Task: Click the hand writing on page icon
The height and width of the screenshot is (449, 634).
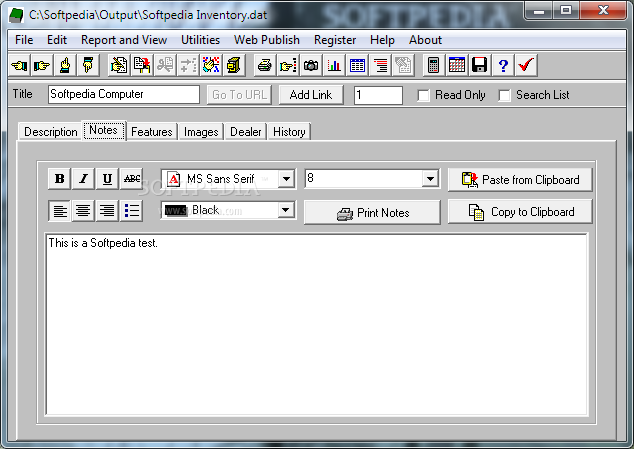Action: coord(119,65)
